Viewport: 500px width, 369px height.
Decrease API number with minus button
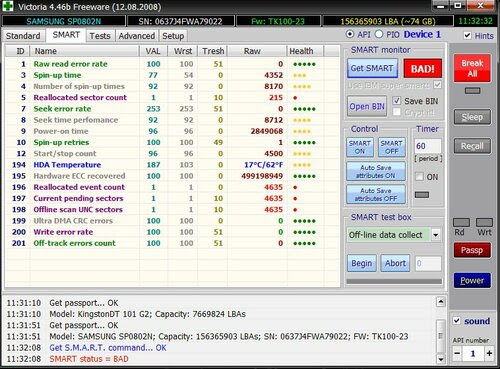coord(457,353)
